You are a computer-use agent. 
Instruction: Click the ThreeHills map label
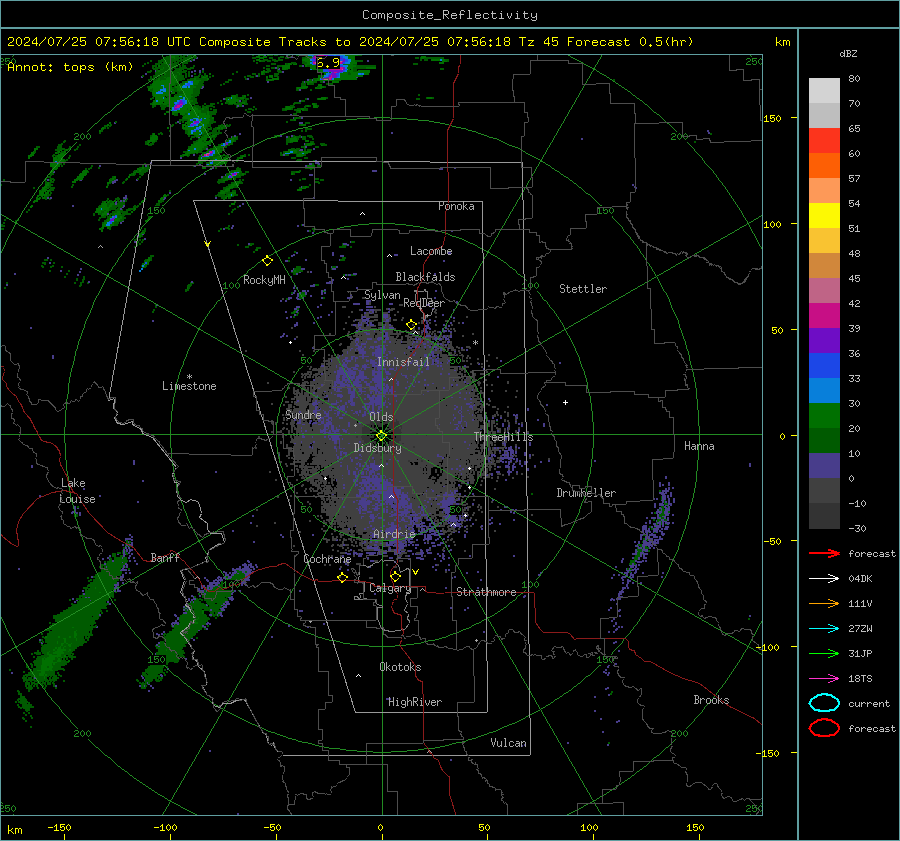503,437
